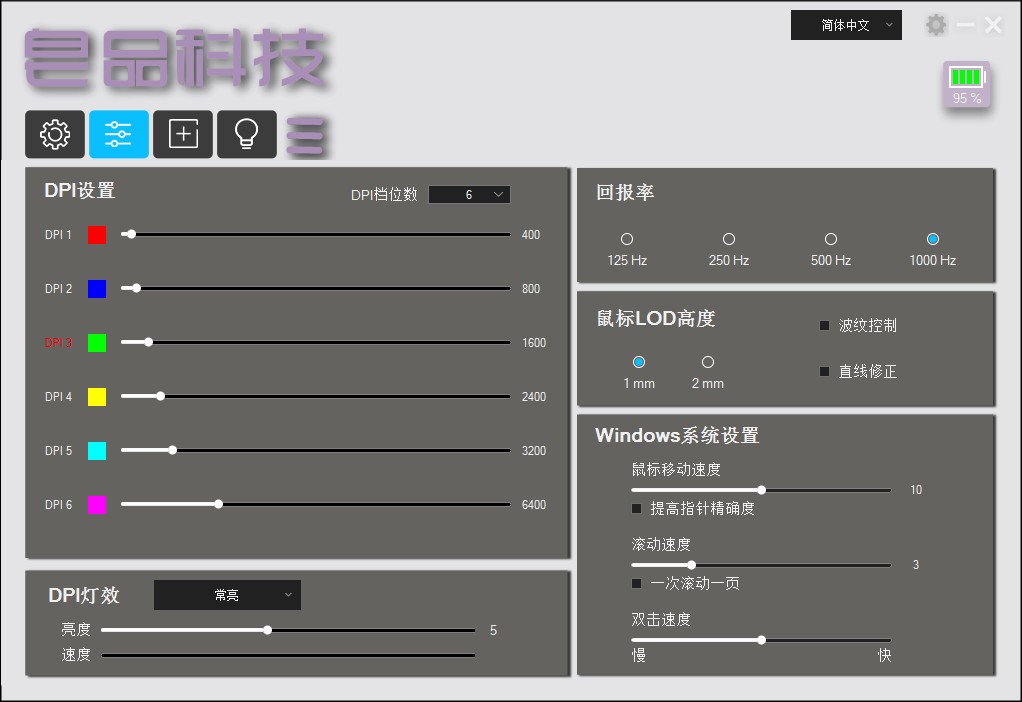Enable 波纹控制 checkbox

coord(823,325)
